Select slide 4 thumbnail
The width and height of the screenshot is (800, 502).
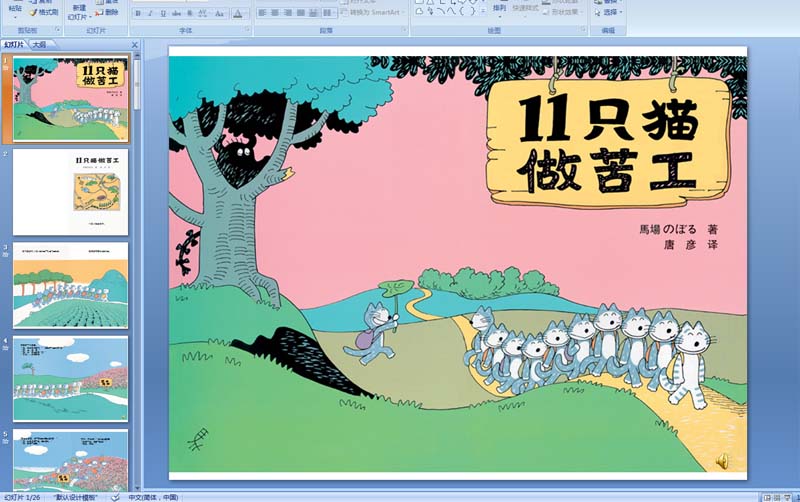[70, 379]
